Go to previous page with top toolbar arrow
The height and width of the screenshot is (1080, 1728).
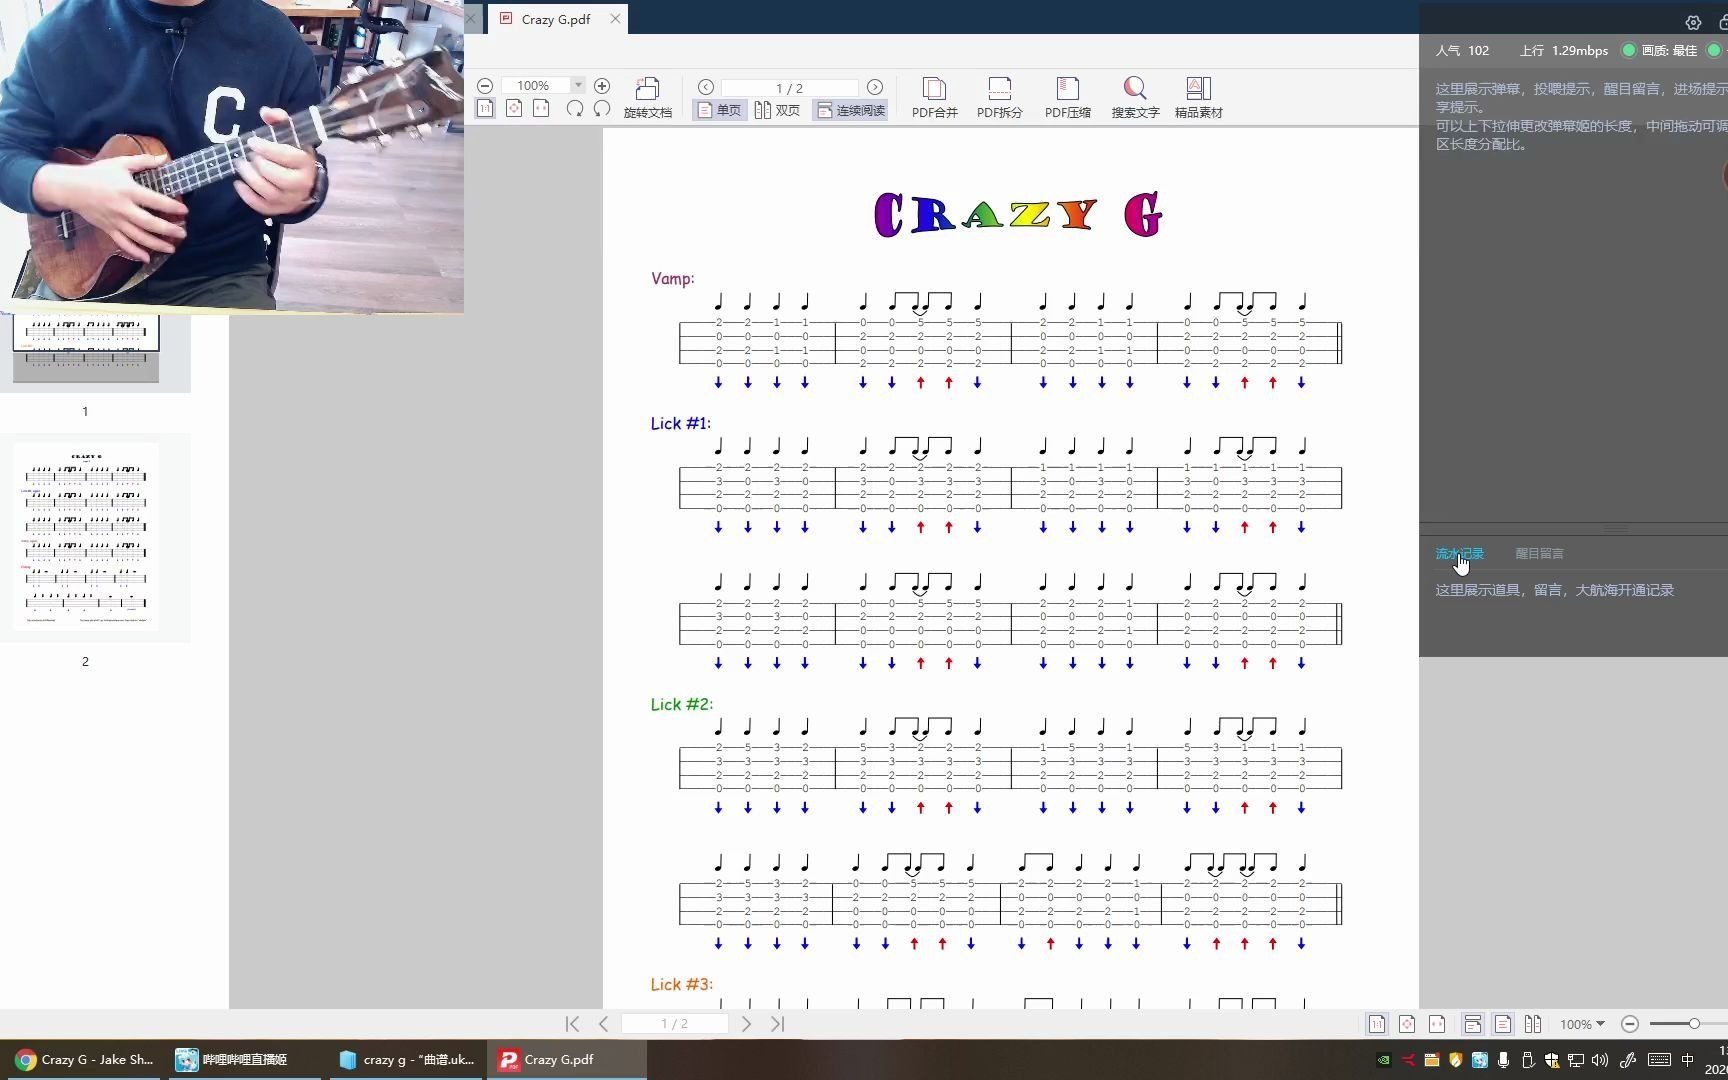click(x=706, y=87)
